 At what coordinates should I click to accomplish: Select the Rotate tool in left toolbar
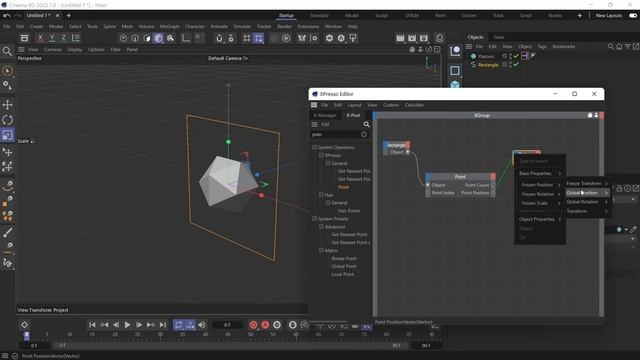click(7, 120)
